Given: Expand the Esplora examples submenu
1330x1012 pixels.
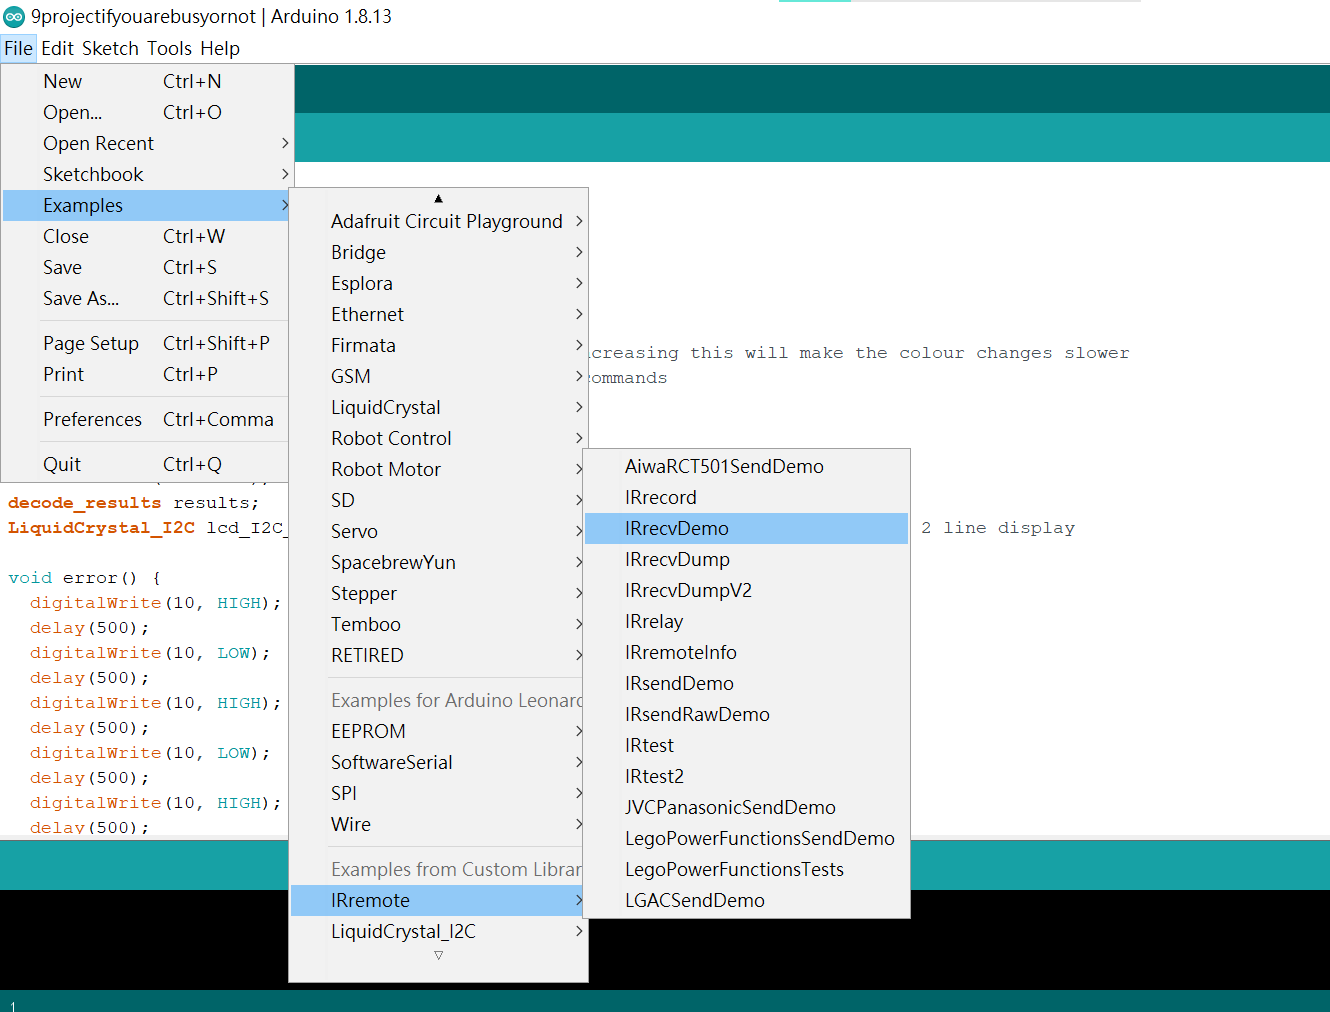Looking at the screenshot, I should coord(438,283).
